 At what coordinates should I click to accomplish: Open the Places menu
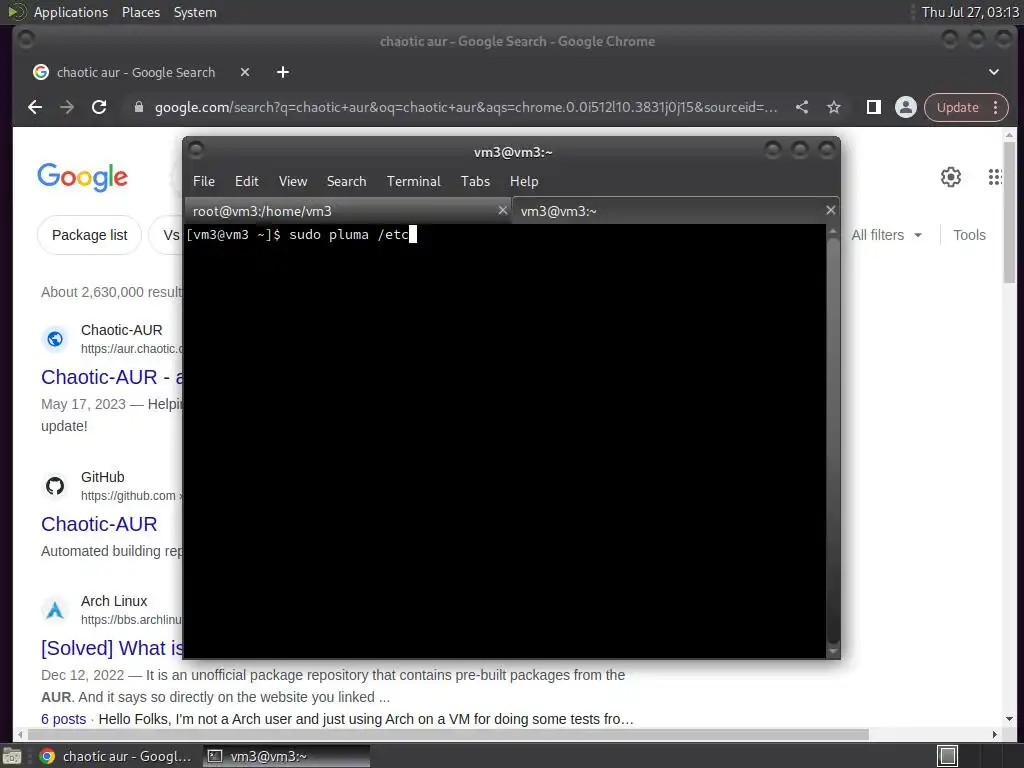pos(140,12)
